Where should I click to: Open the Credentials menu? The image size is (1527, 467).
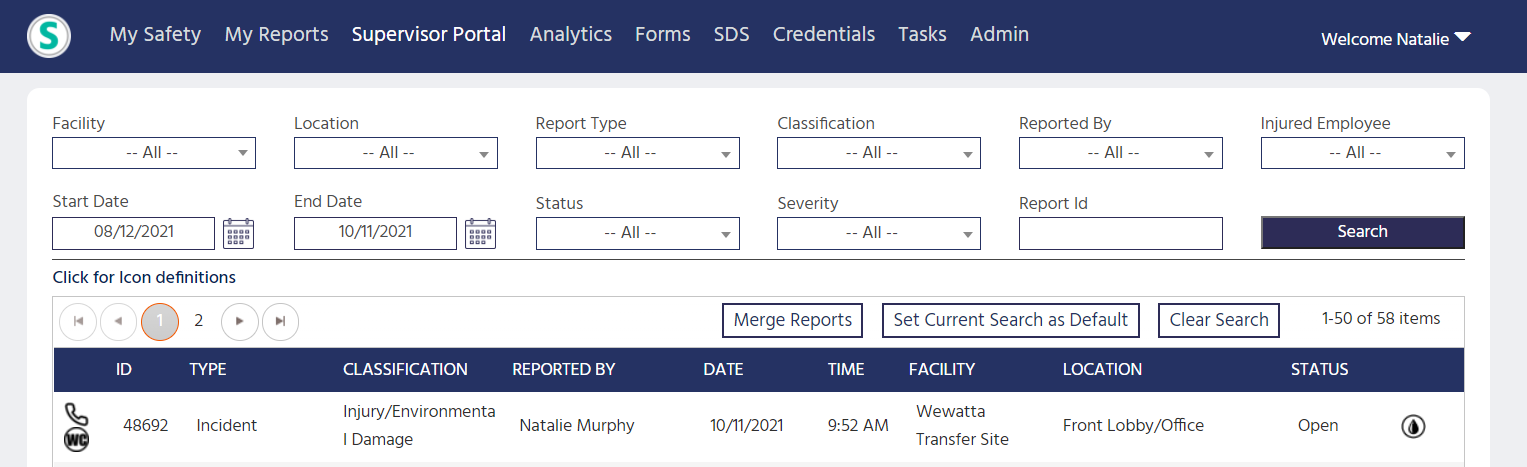click(824, 34)
